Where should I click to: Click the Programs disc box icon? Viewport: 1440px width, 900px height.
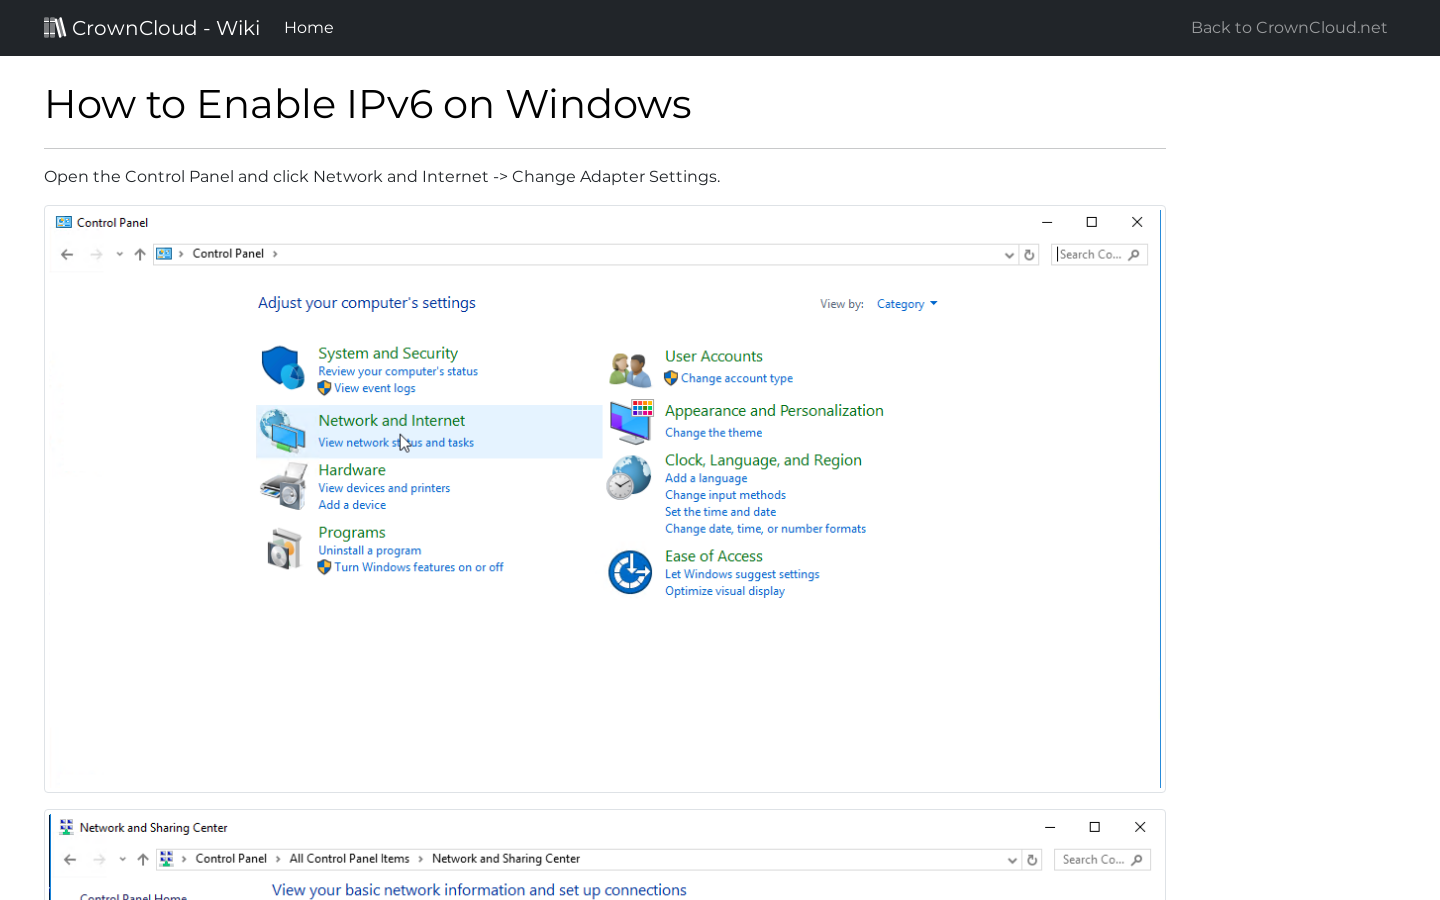point(284,549)
